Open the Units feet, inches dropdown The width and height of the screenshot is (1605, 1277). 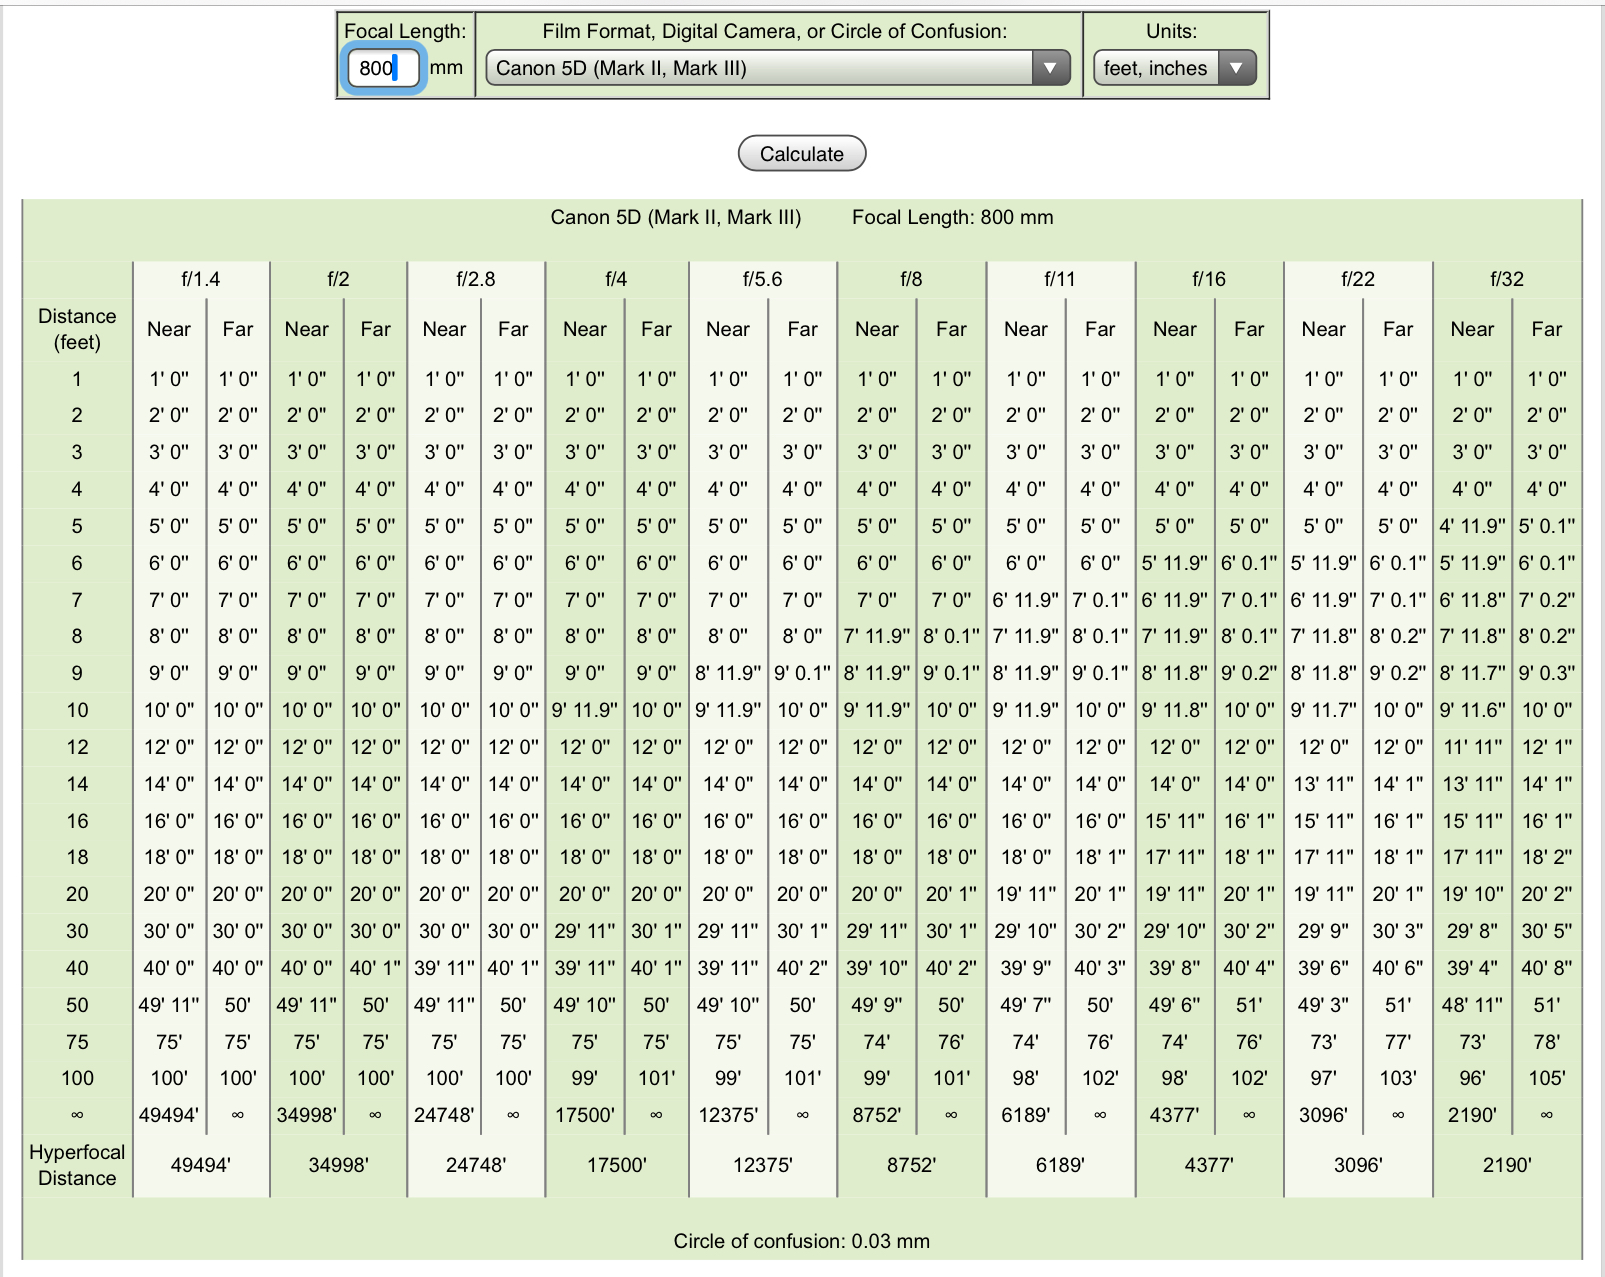click(x=1174, y=68)
